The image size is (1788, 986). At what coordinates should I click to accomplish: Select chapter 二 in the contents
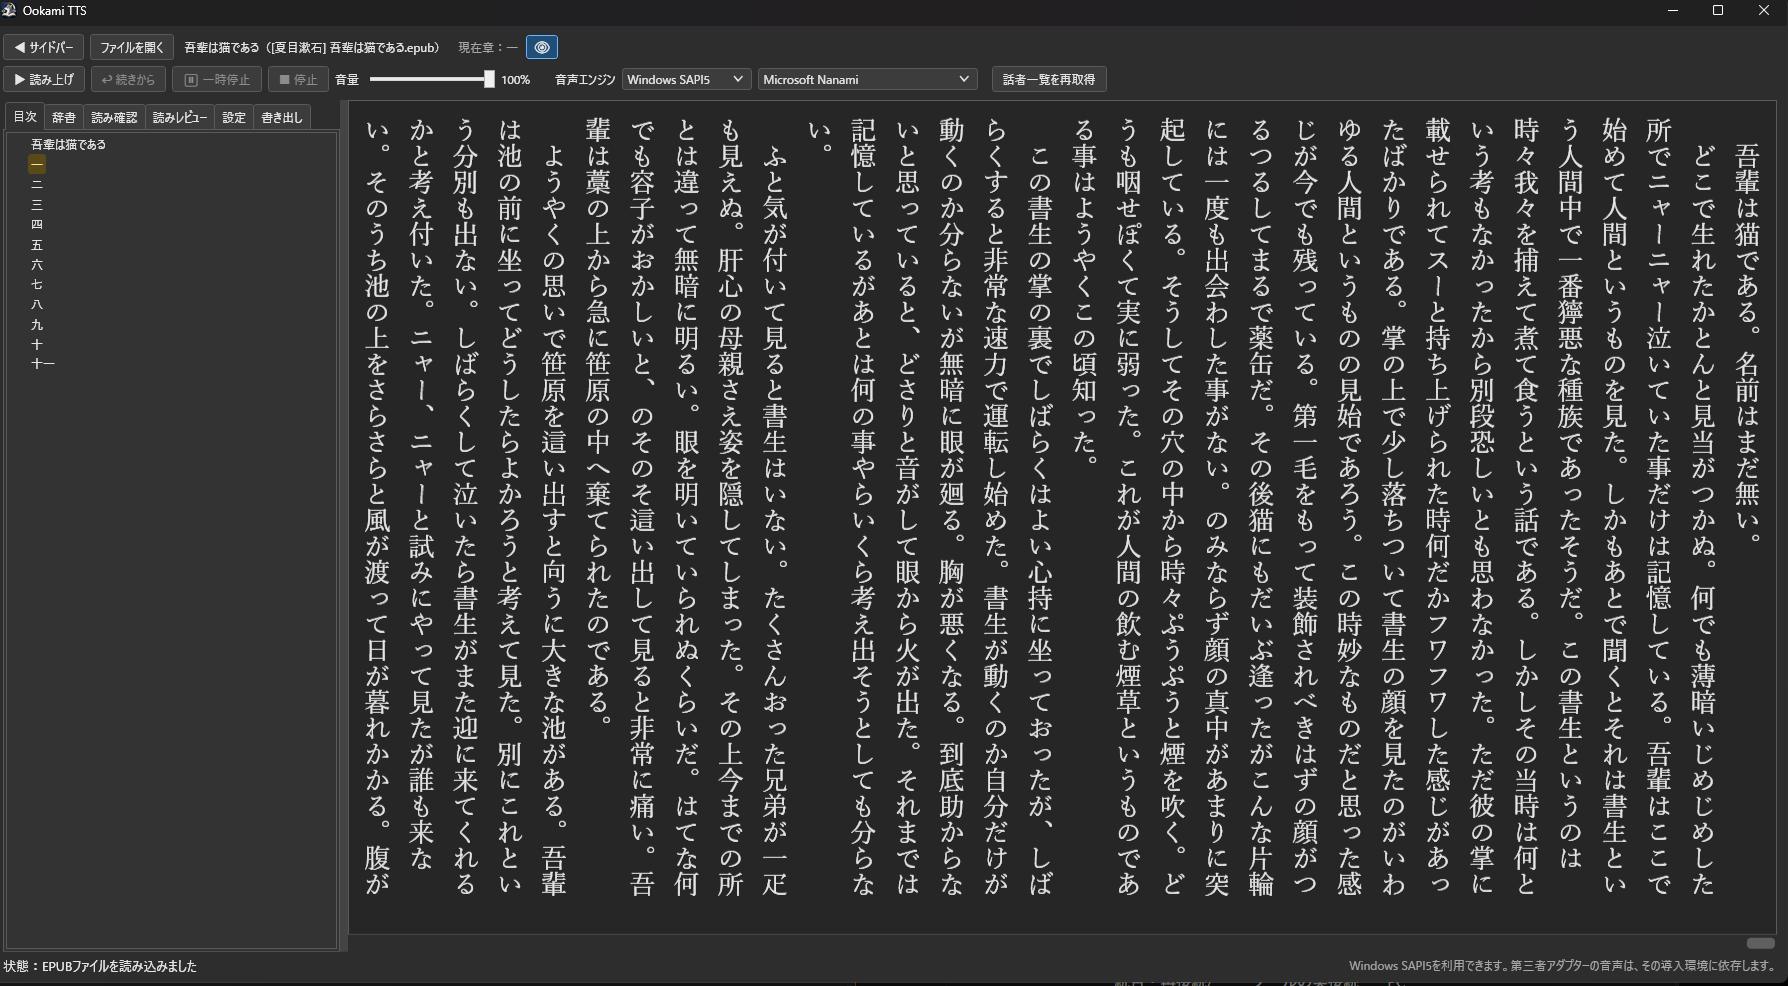37,184
